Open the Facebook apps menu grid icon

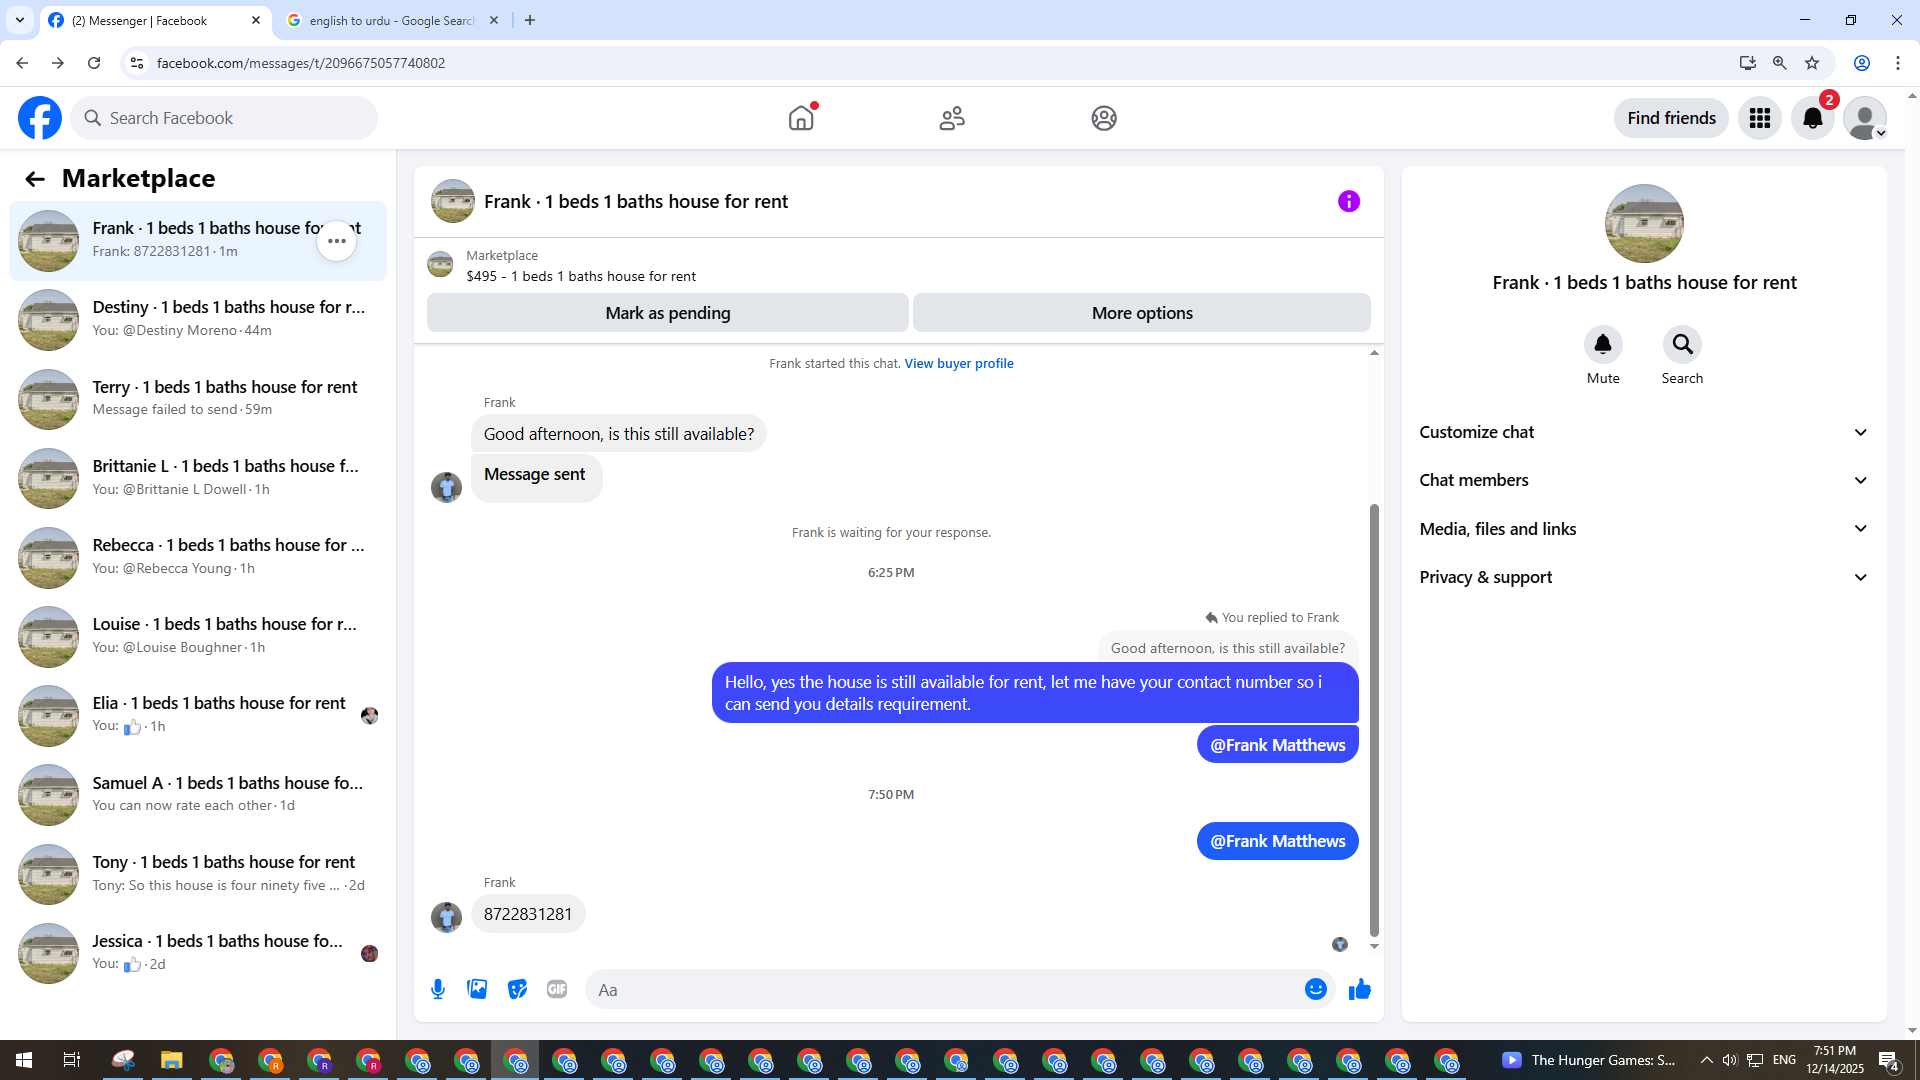click(x=1759, y=118)
